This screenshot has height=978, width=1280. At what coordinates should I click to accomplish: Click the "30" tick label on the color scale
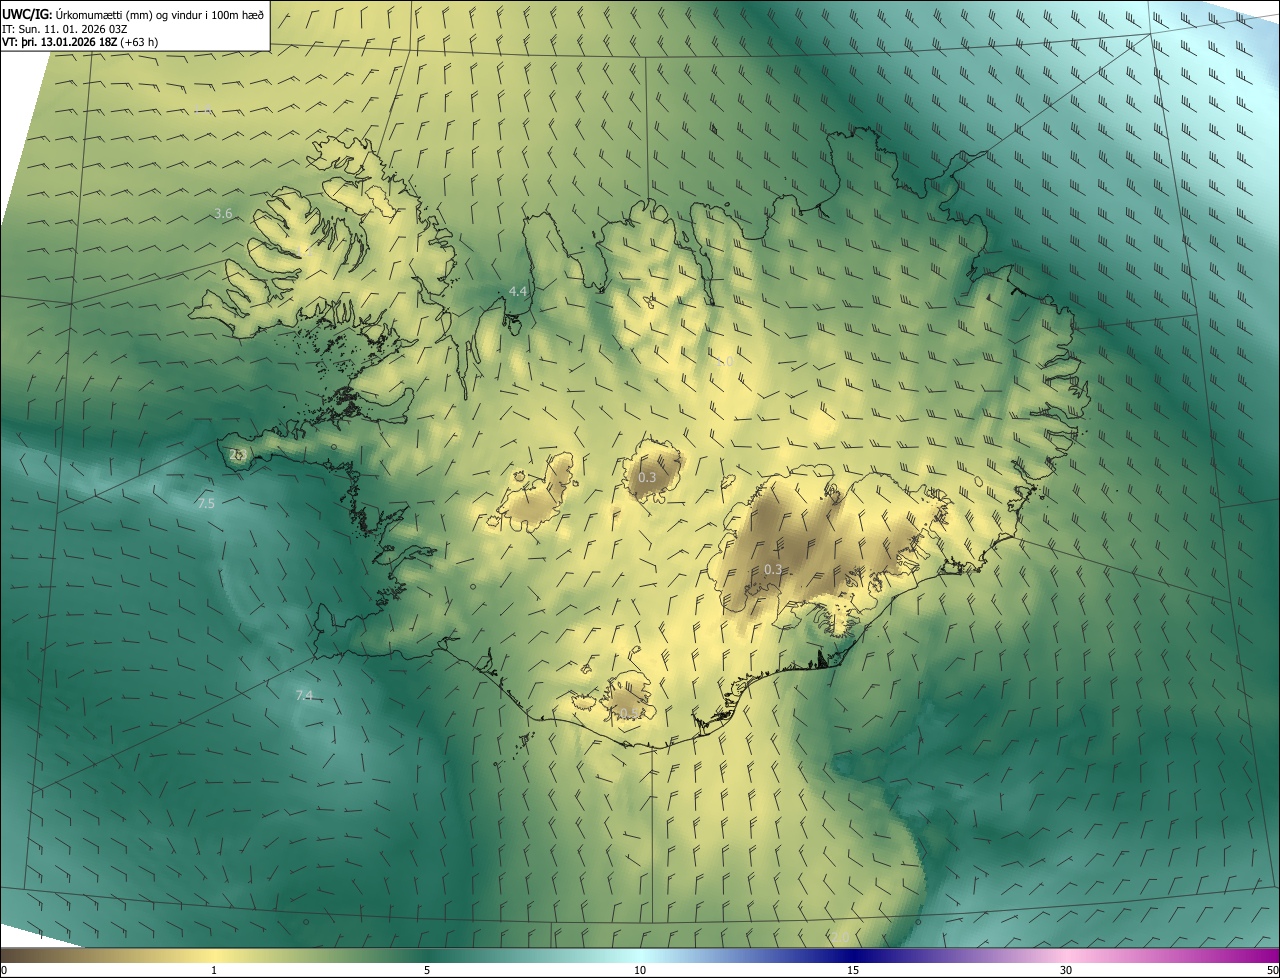(x=1066, y=970)
